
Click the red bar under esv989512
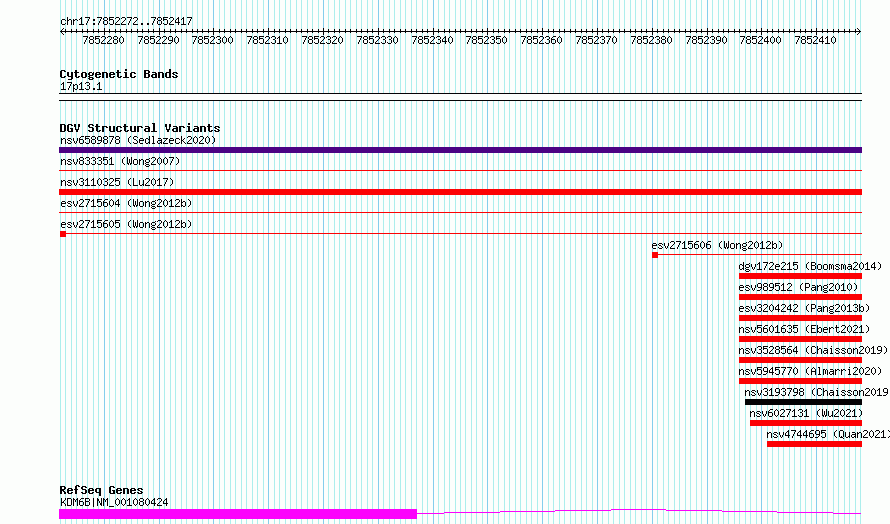[800, 297]
